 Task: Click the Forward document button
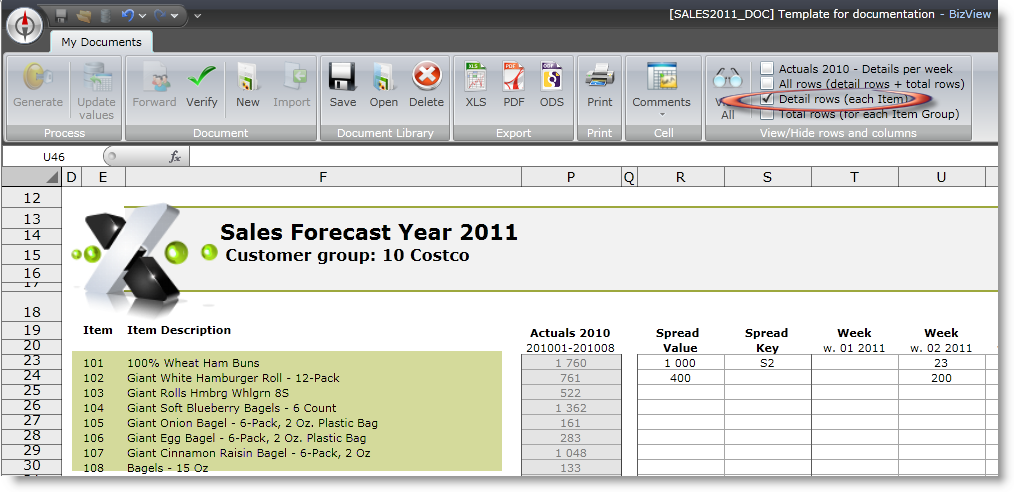(x=155, y=85)
